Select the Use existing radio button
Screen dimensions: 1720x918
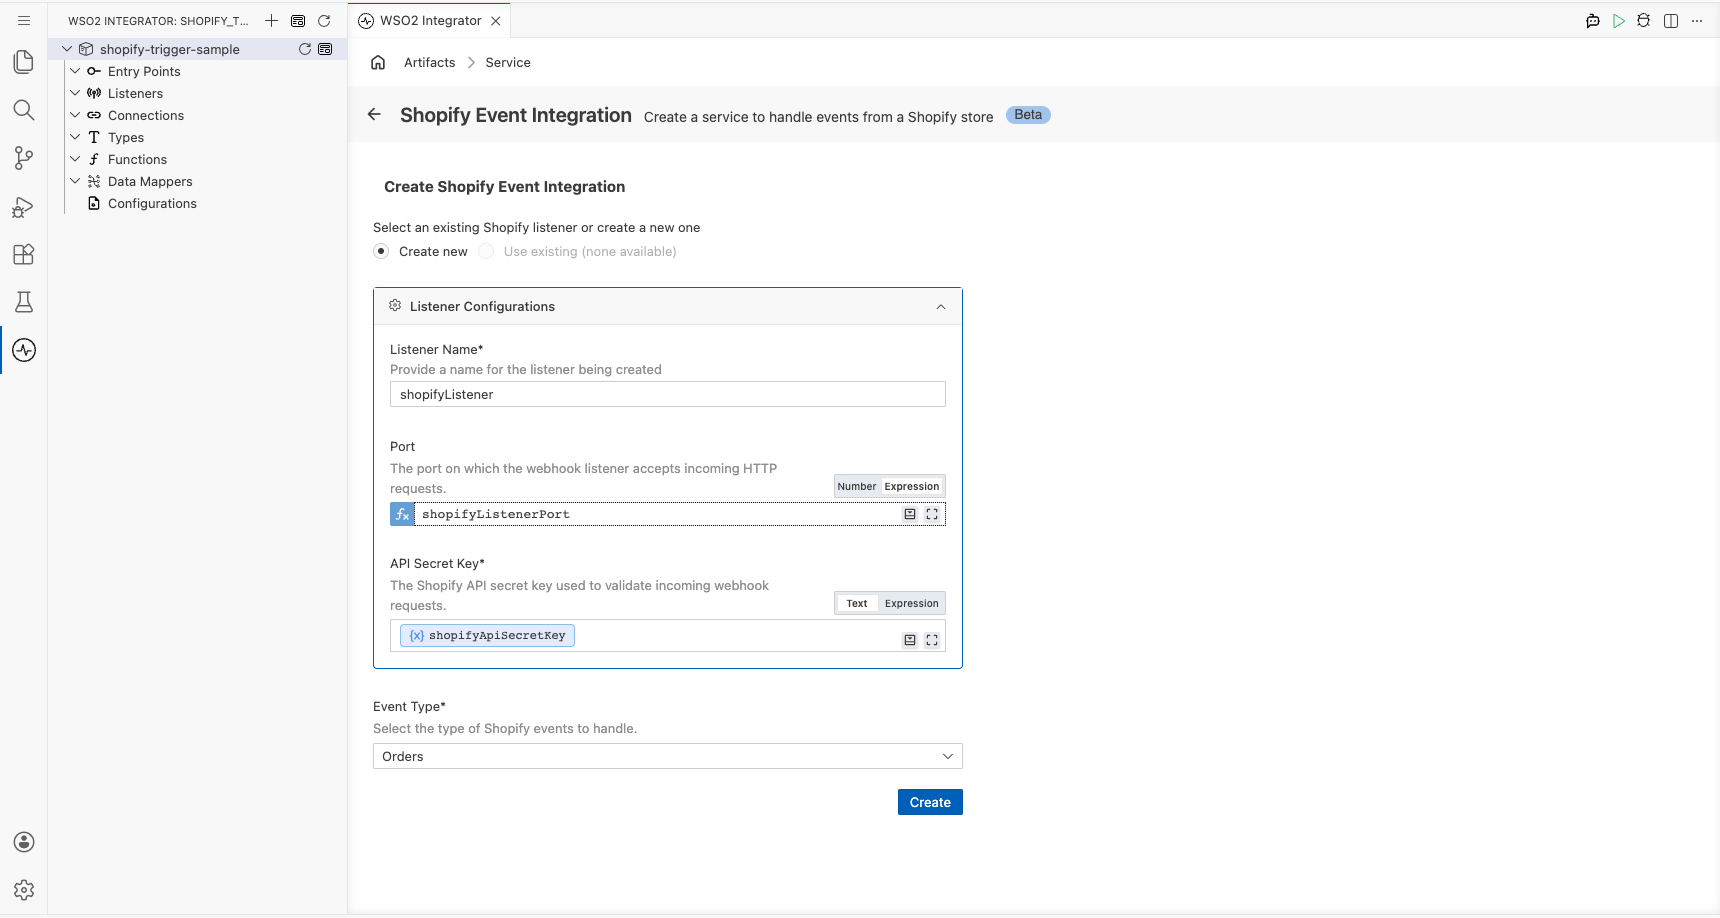click(x=486, y=251)
